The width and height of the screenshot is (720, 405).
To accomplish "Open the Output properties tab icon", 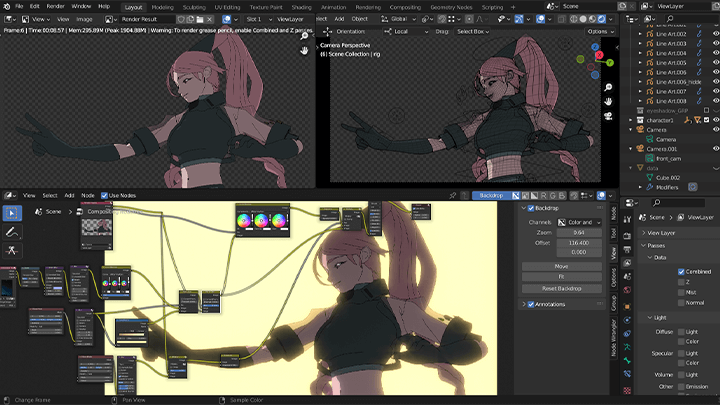I will (x=627, y=249).
